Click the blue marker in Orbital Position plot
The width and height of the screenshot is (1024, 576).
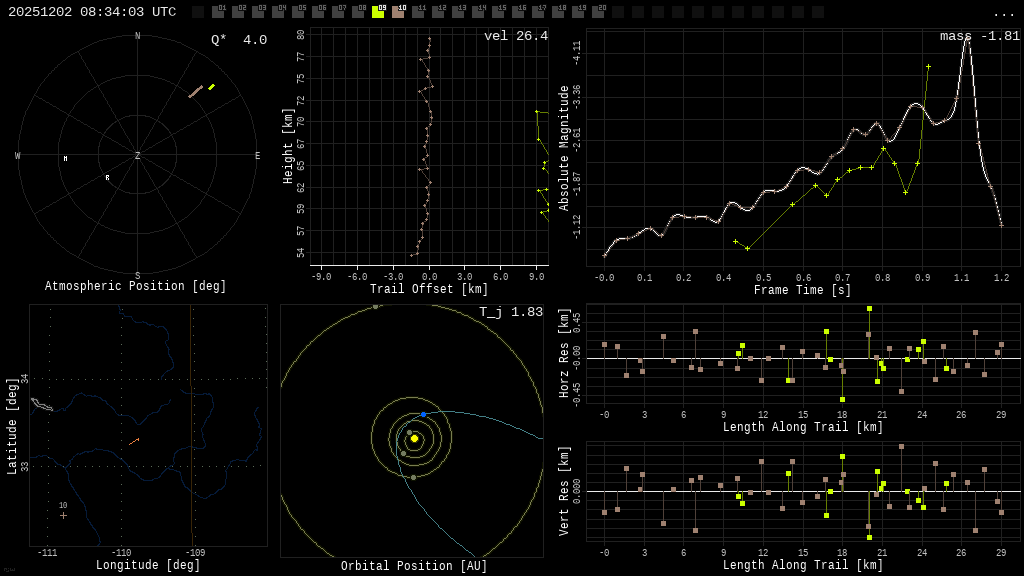pyautogui.click(x=423, y=412)
